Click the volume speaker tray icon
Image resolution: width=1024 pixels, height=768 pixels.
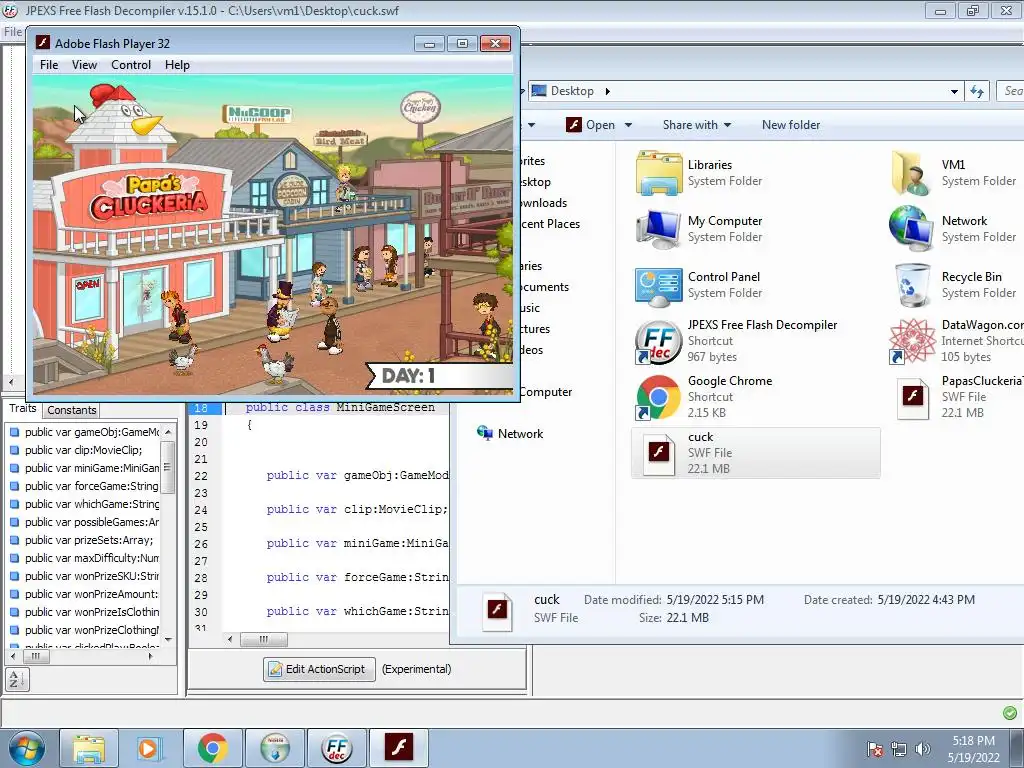pos(923,749)
